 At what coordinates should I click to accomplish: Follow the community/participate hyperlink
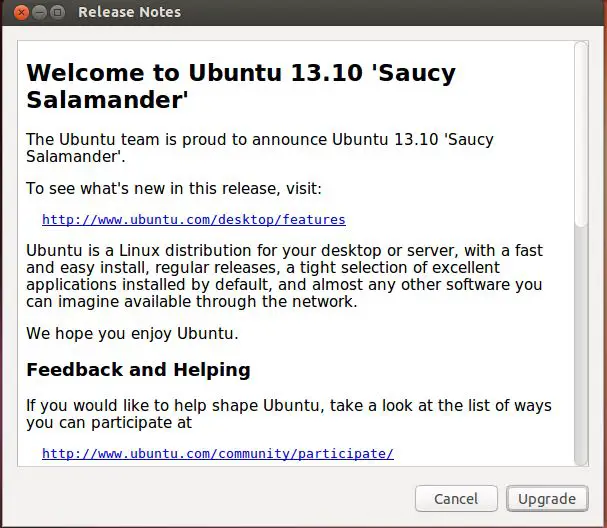click(218, 453)
